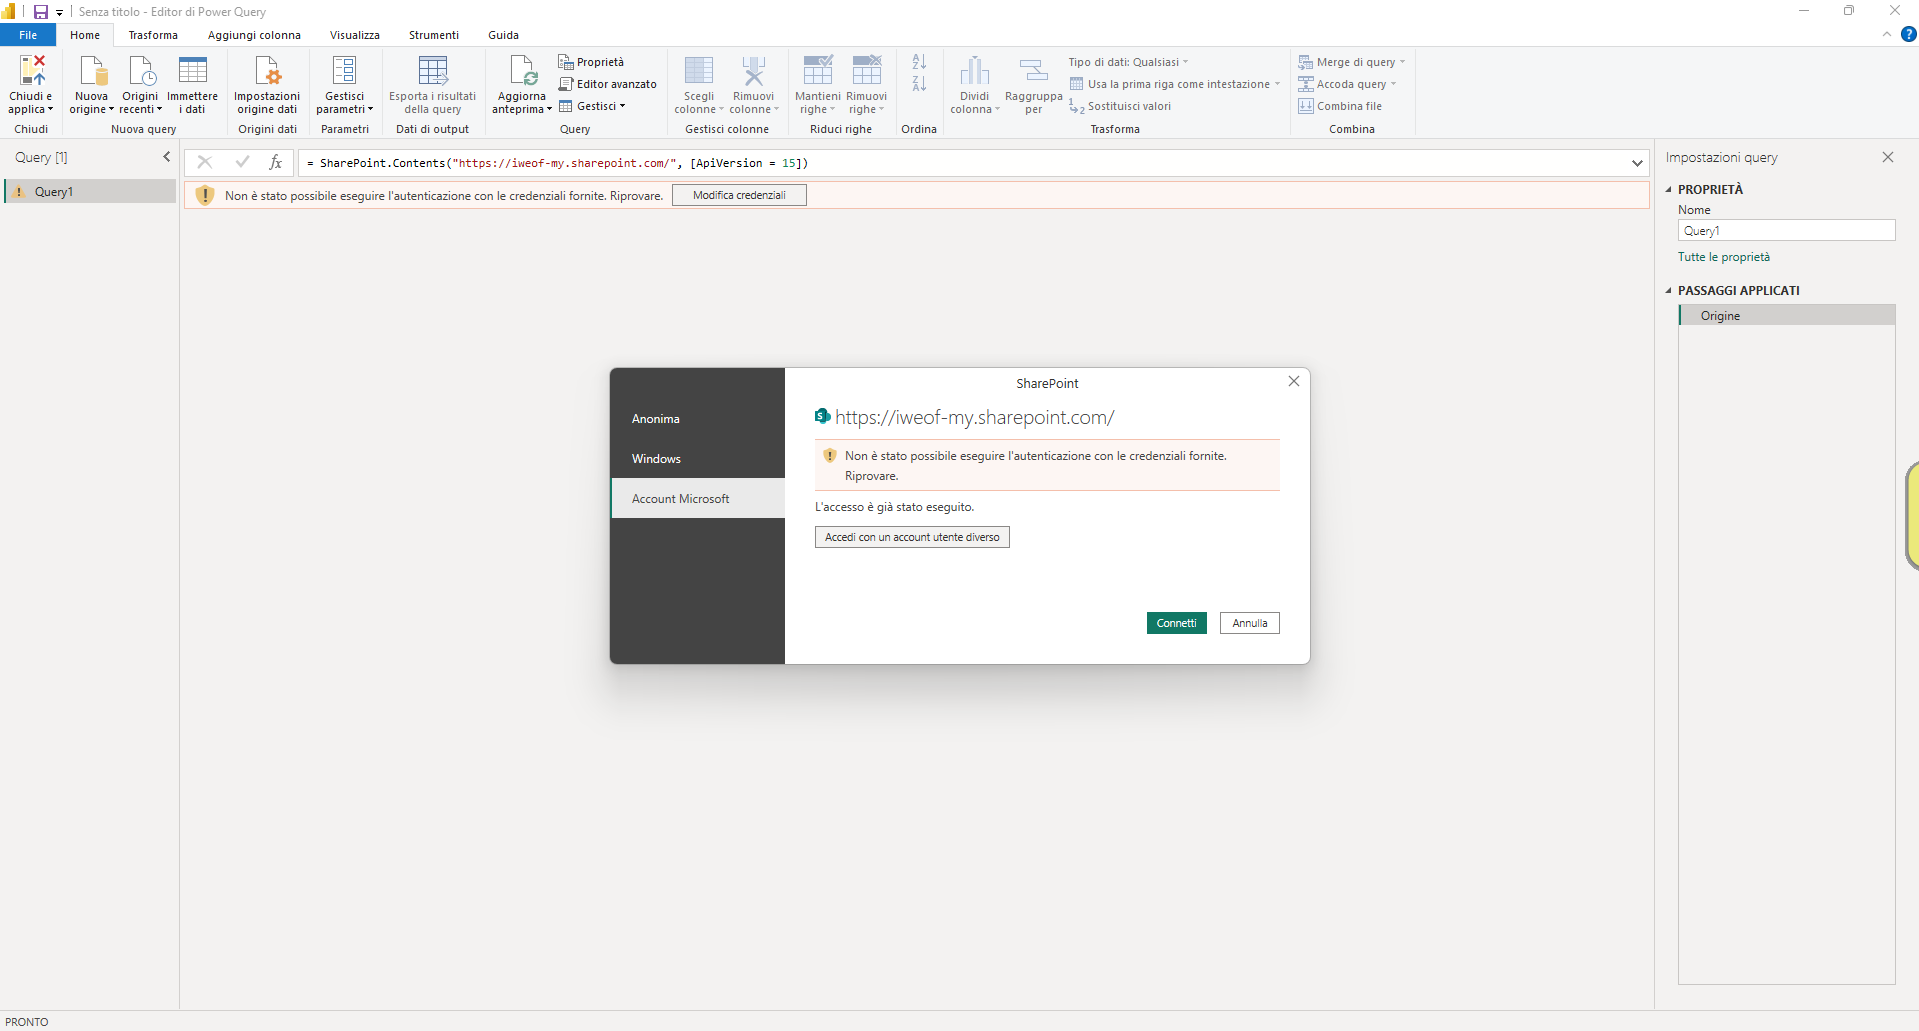Click the Connetti button

(x=1176, y=623)
